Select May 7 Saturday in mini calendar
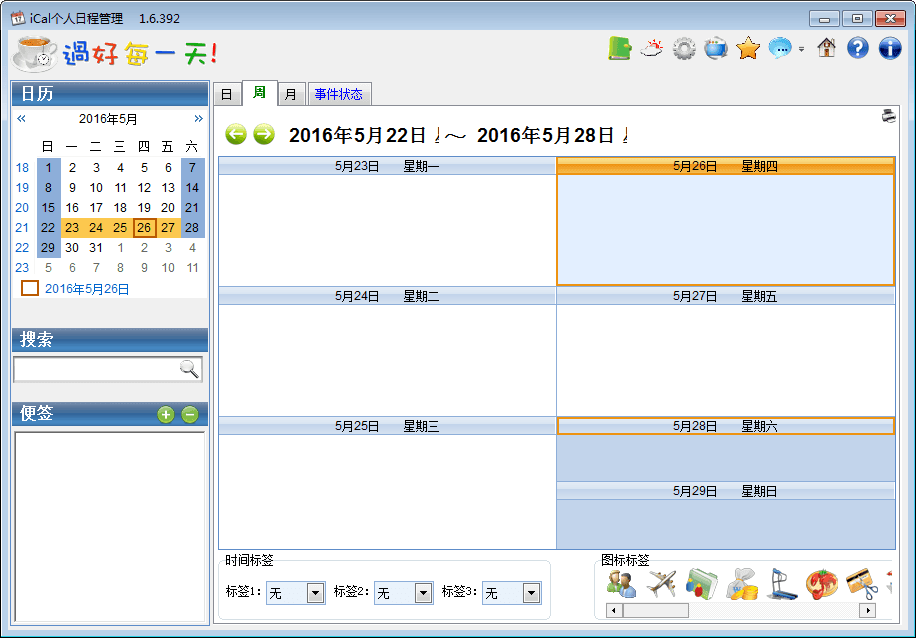Image resolution: width=916 pixels, height=638 pixels. pyautogui.click(x=192, y=168)
